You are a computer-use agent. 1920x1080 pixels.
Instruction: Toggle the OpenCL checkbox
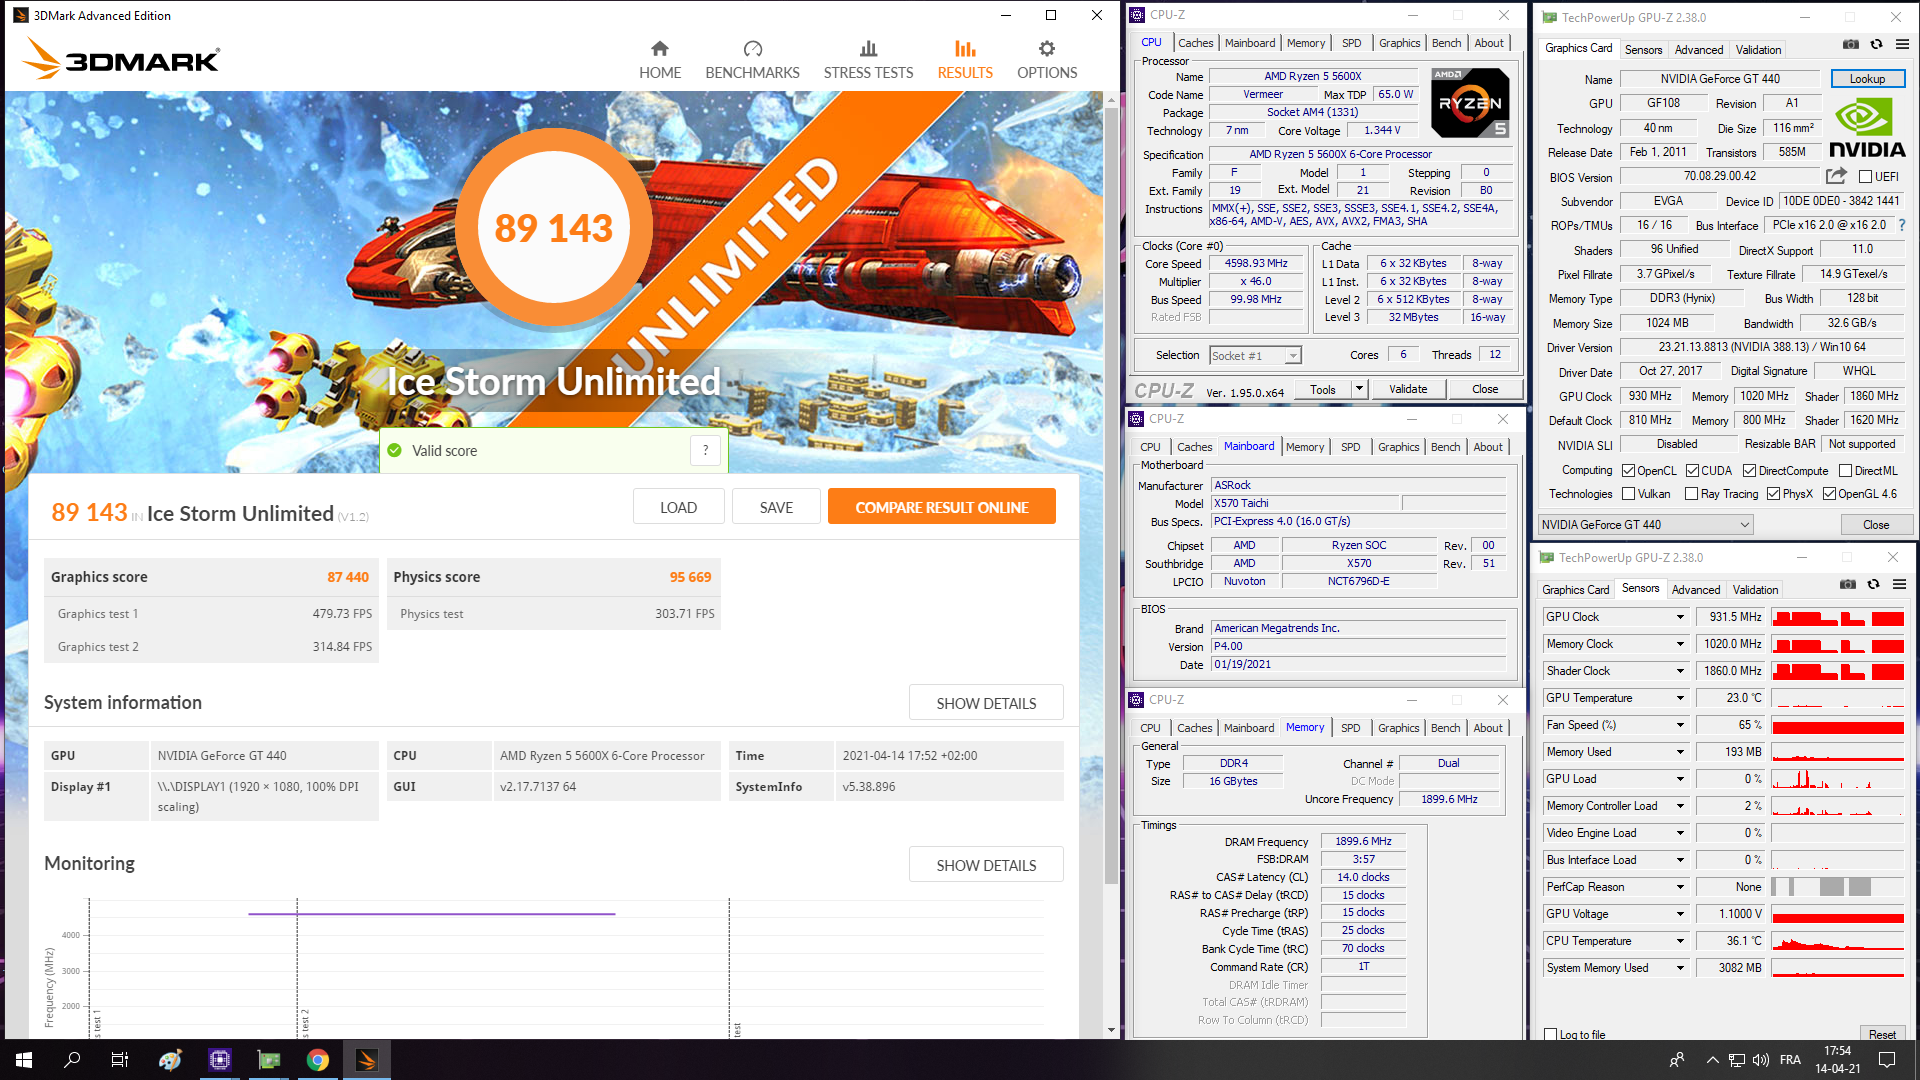(1628, 471)
